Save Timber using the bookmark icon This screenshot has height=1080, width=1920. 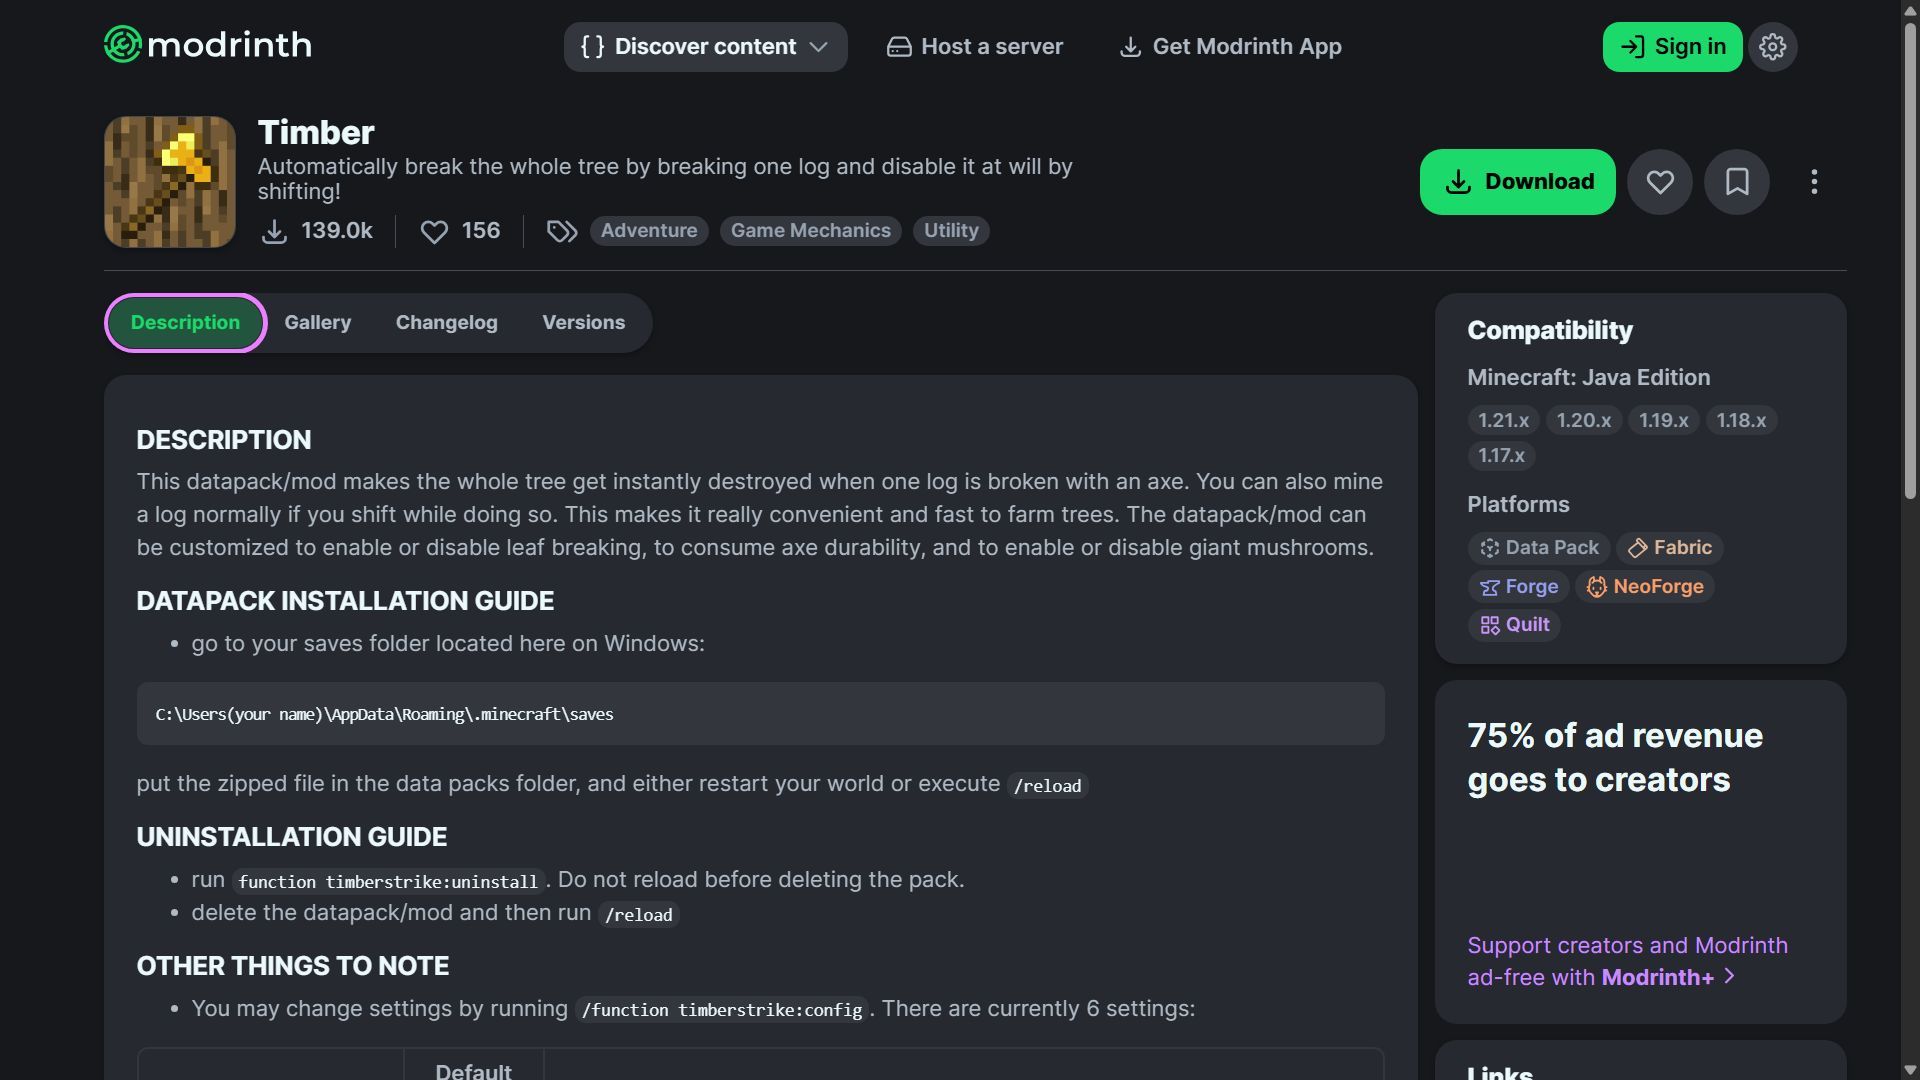tap(1737, 182)
